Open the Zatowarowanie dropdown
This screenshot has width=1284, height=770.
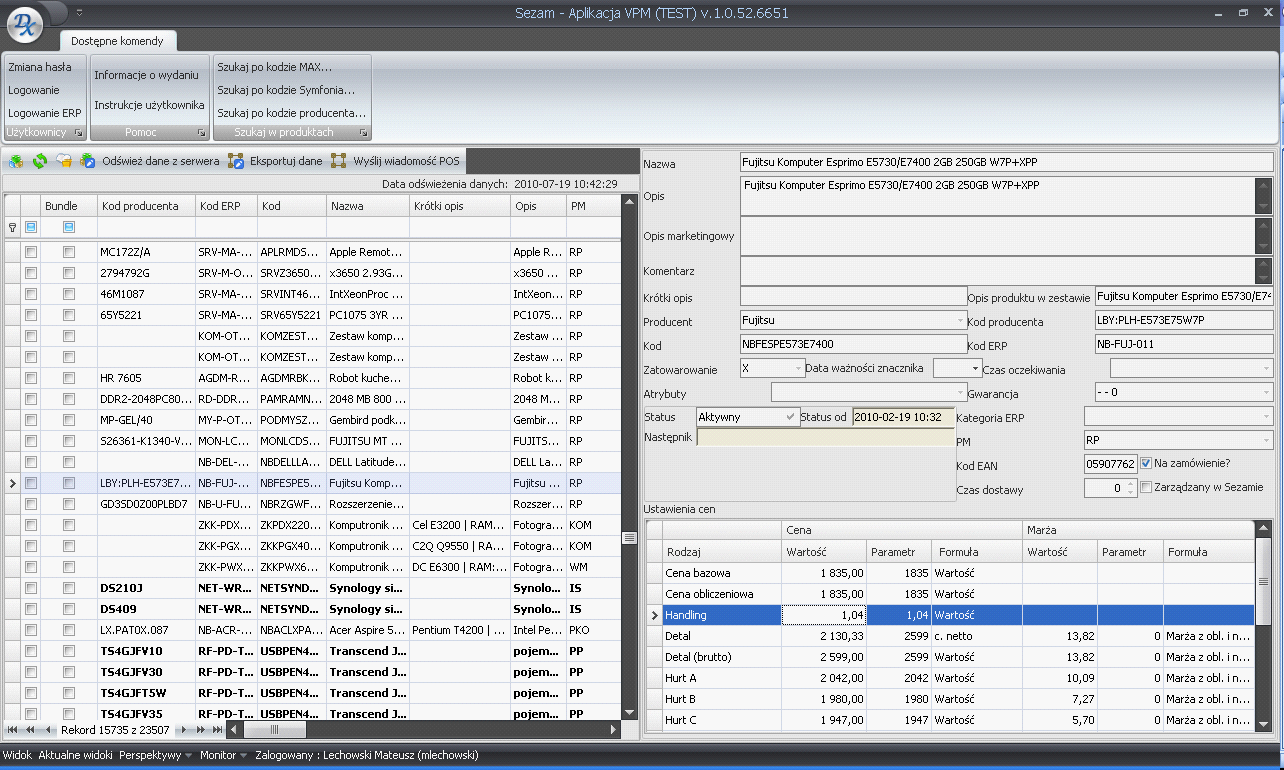[x=798, y=368]
